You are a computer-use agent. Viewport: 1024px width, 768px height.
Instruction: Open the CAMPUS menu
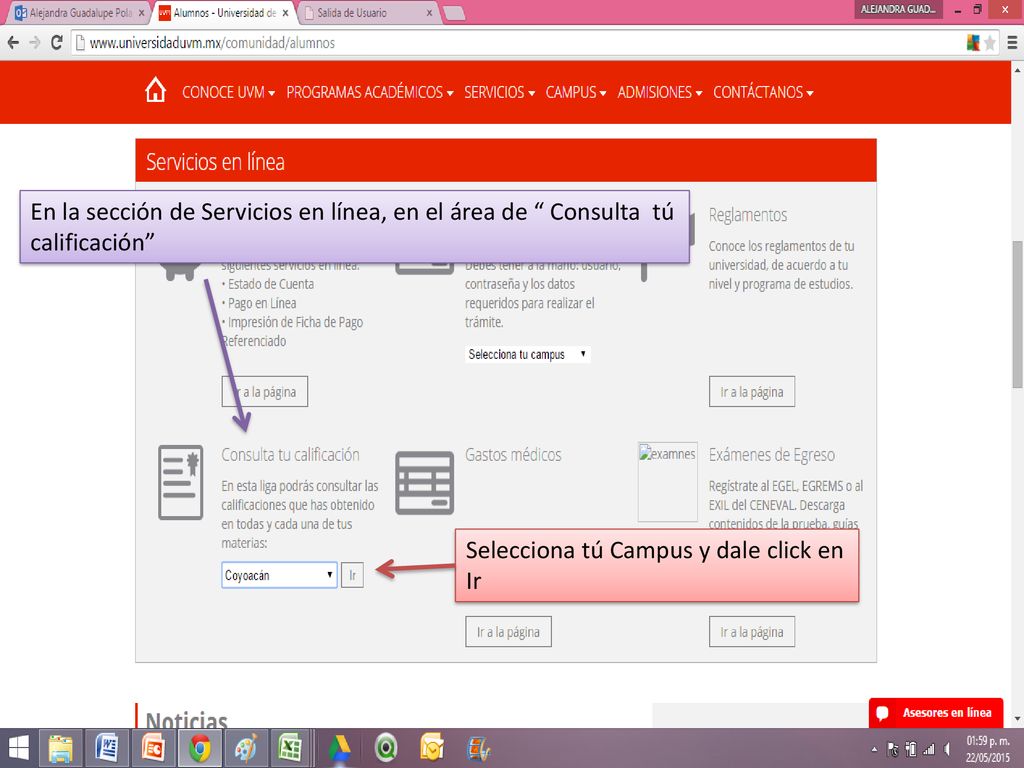[576, 92]
